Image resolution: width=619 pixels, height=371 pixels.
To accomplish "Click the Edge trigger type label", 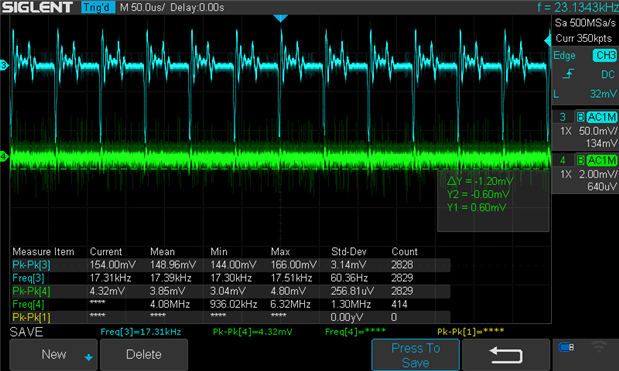I will tap(564, 56).
